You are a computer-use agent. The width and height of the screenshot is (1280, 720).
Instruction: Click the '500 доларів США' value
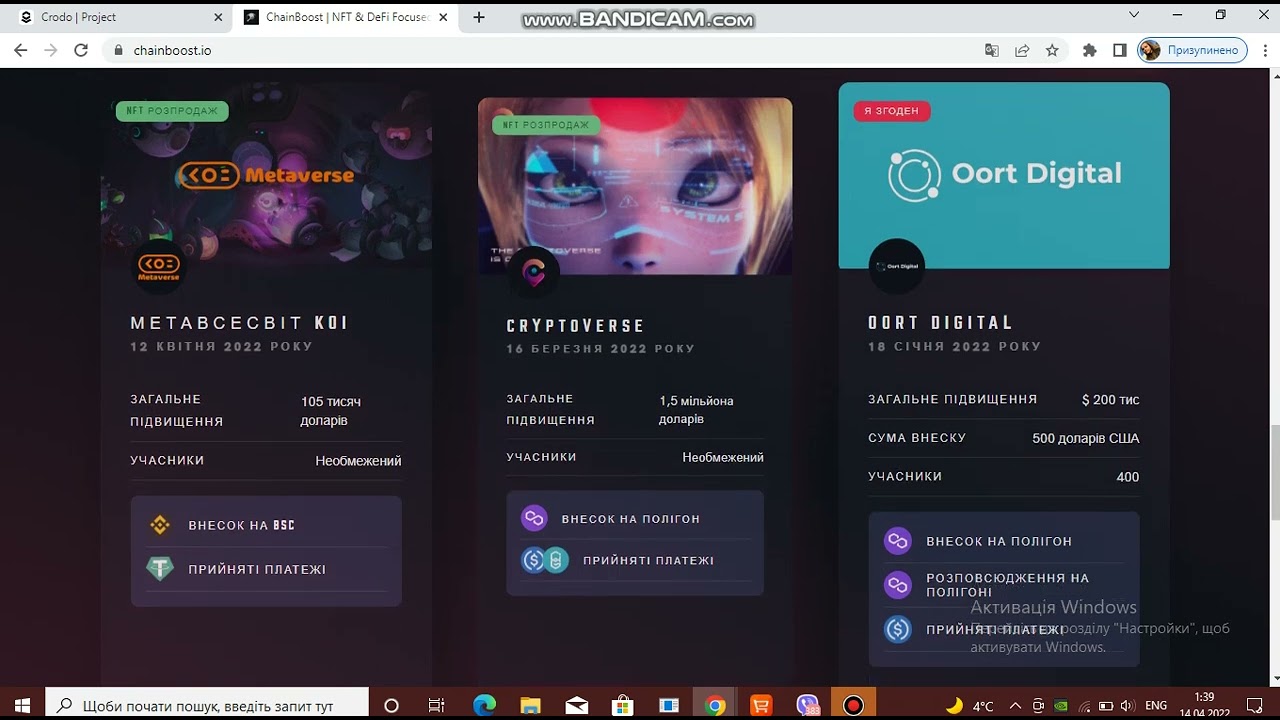[1086, 438]
